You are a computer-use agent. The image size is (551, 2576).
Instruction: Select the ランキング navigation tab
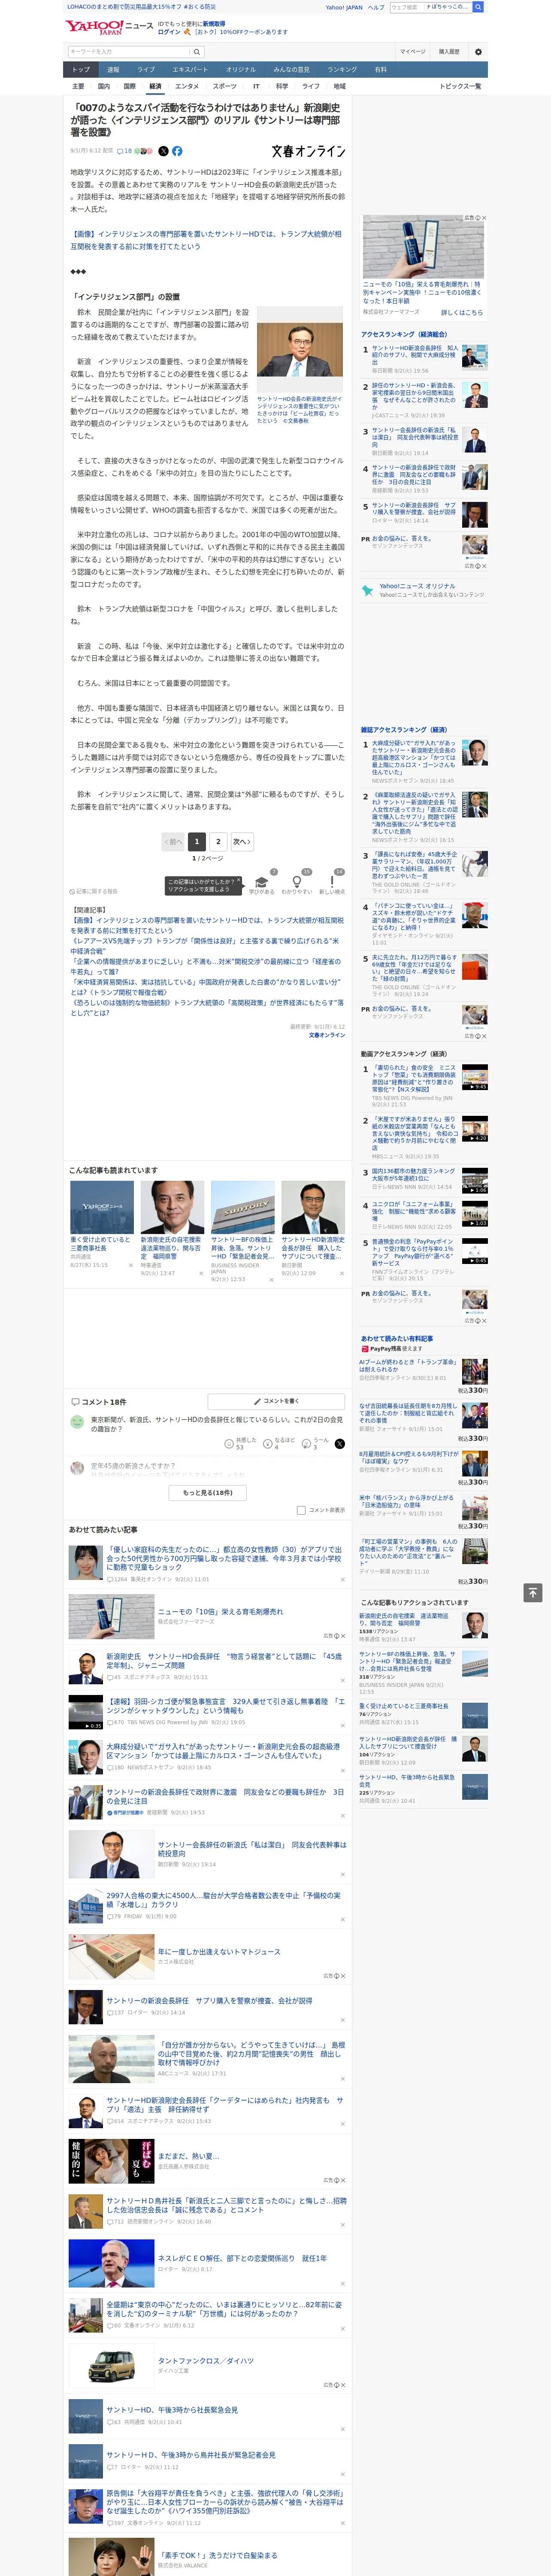coord(342,69)
